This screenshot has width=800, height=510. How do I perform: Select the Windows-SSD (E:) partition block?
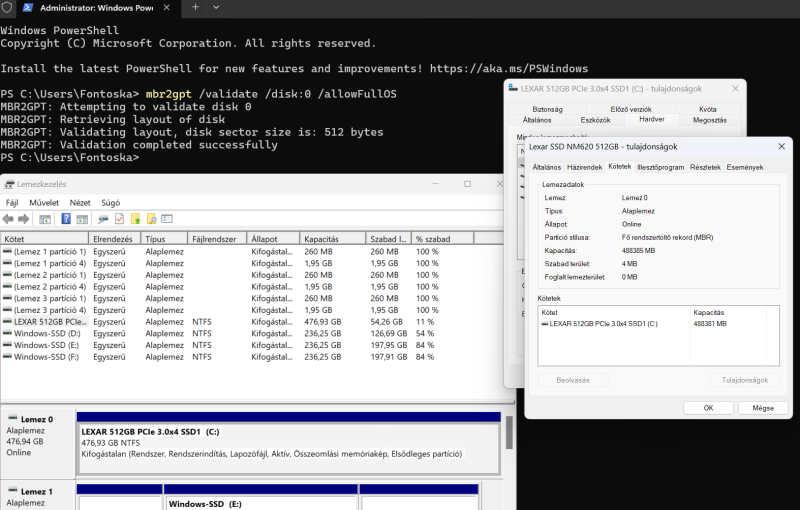pos(261,497)
